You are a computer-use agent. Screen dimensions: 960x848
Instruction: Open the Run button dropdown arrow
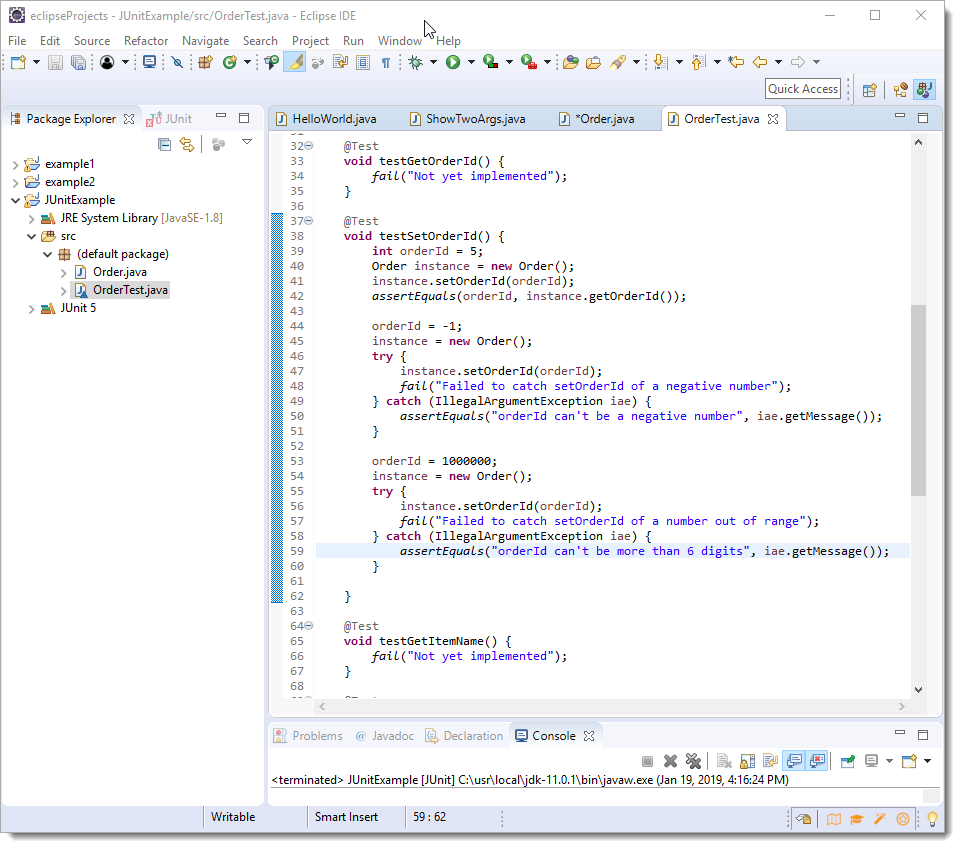(471, 62)
